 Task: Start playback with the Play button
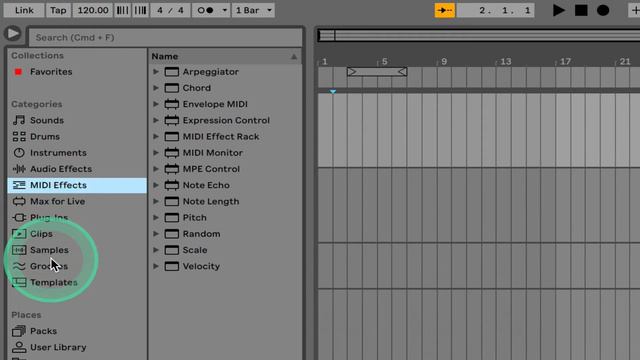(558, 10)
